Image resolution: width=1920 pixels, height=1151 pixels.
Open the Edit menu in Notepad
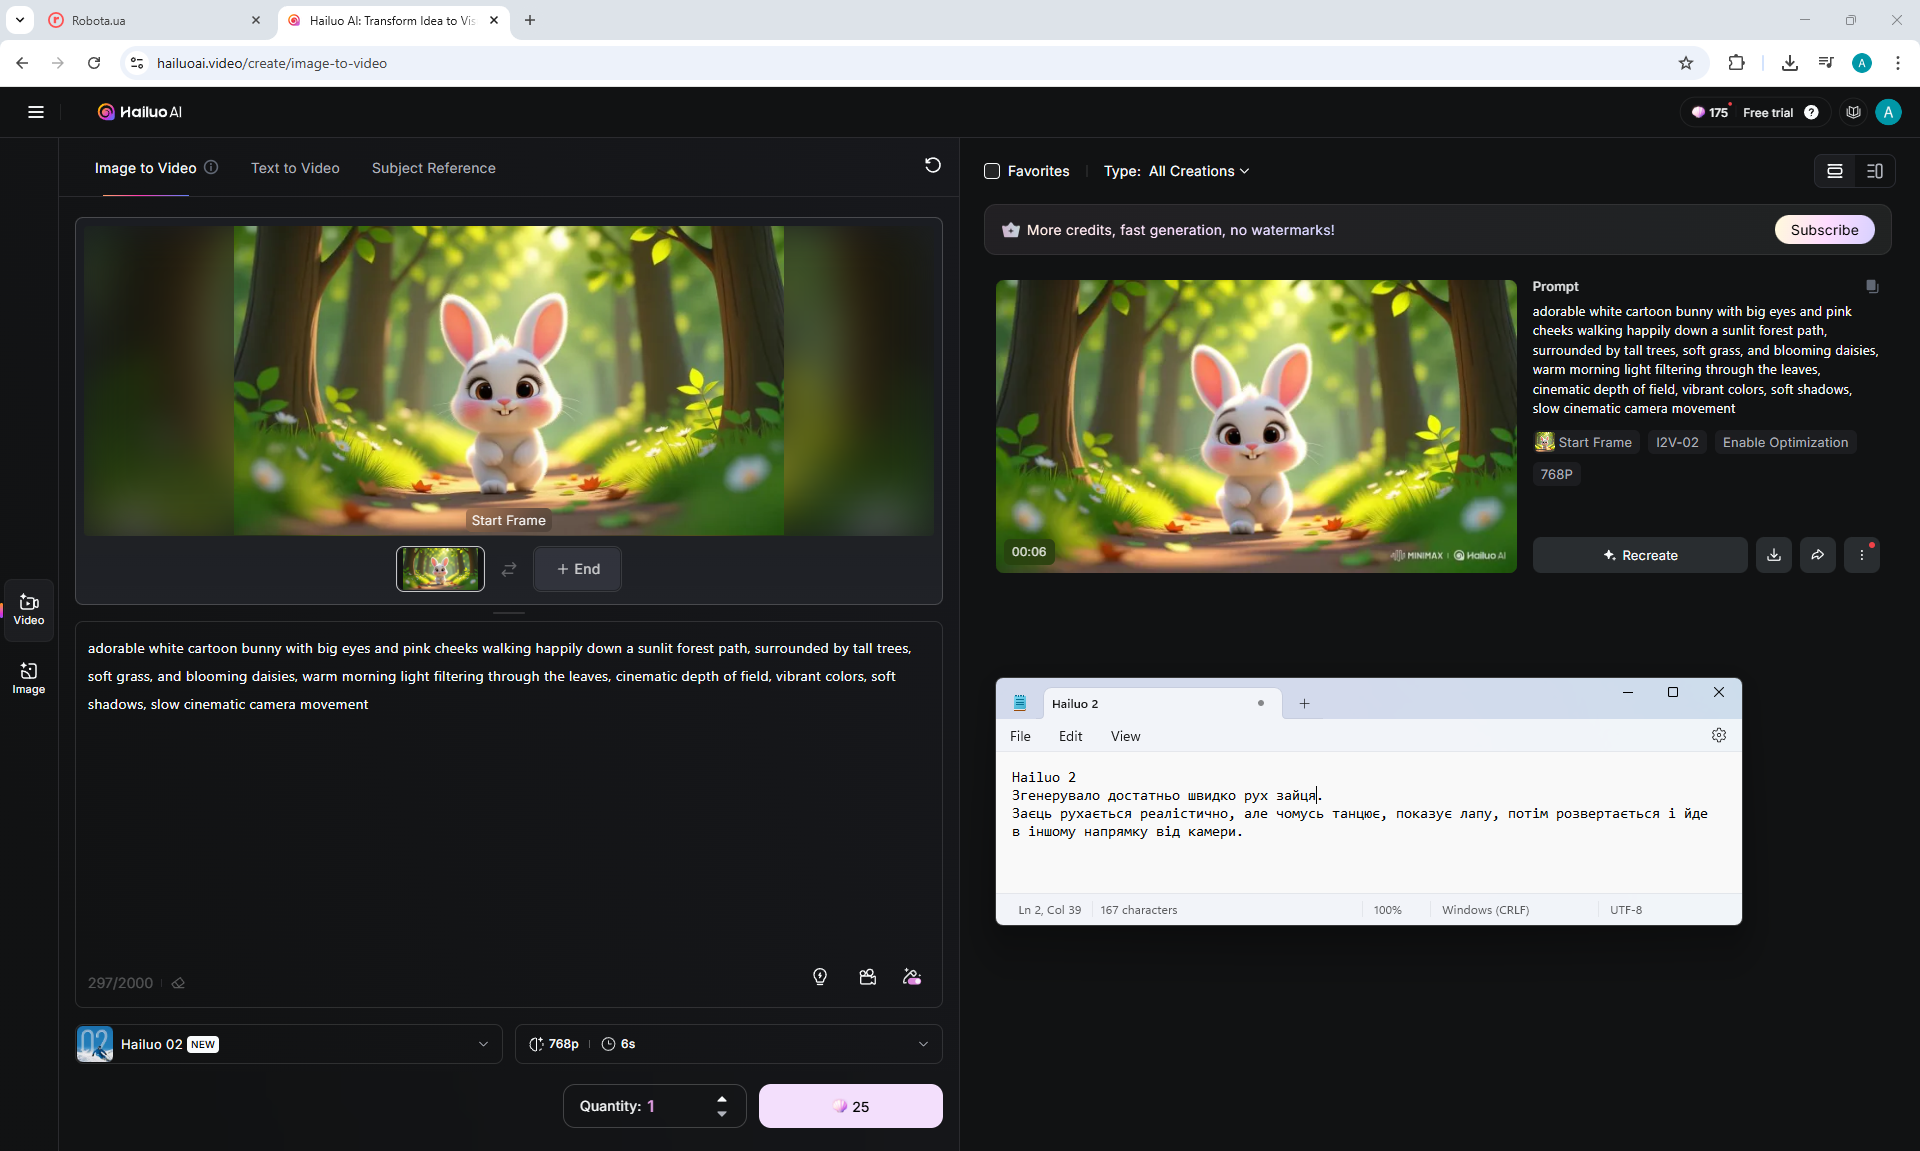(1070, 736)
